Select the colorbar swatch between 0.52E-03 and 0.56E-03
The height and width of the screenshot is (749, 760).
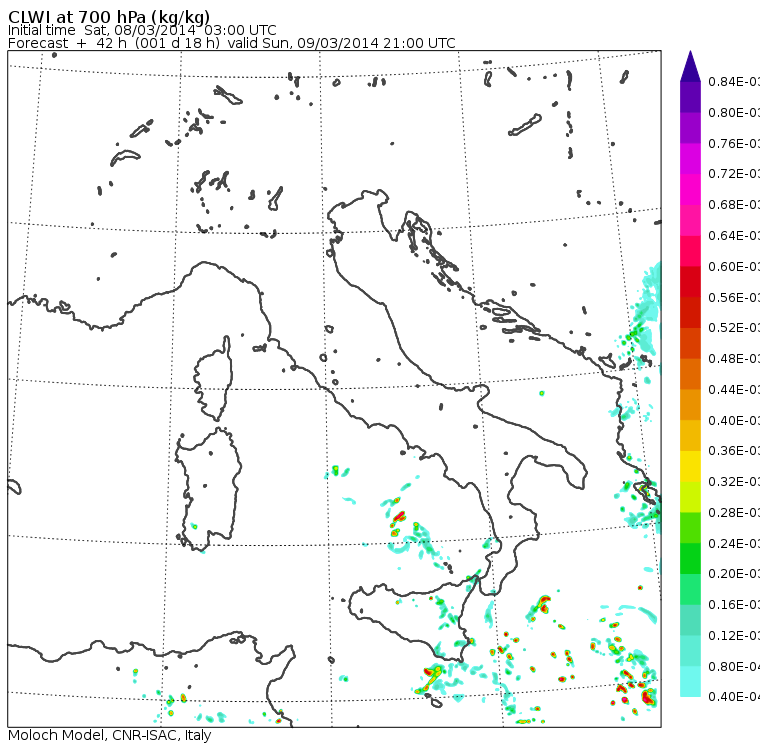click(x=690, y=313)
